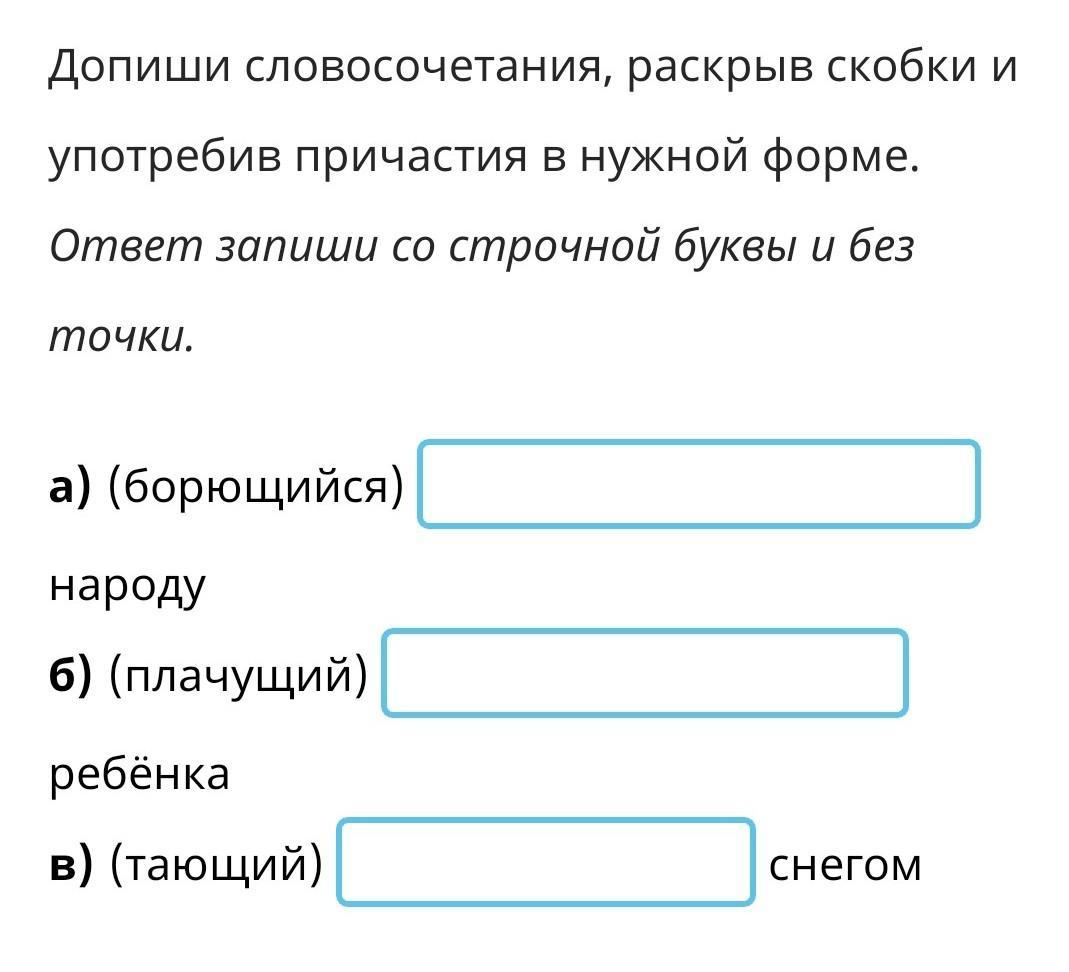This screenshot has height=972, width=1069.
Task: Click the word народу
Action: click(127, 585)
